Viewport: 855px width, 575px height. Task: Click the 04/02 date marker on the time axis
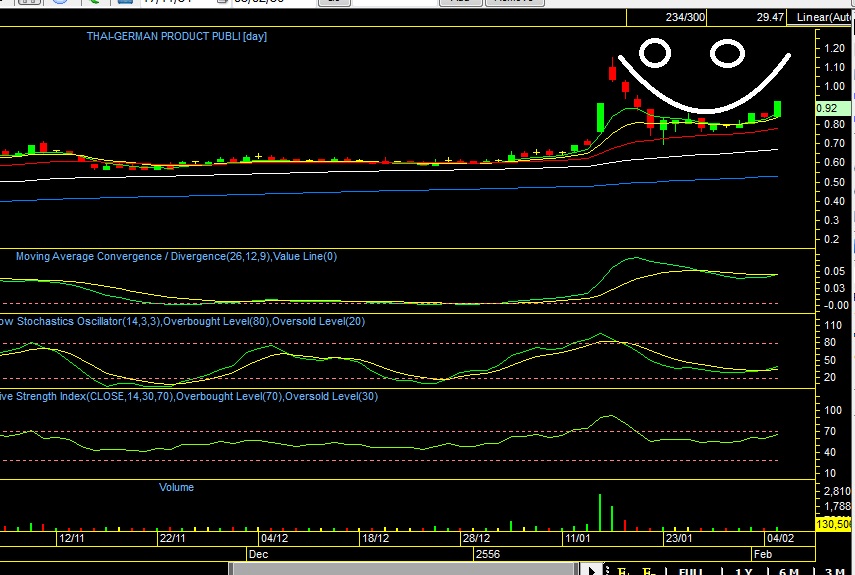[x=780, y=538]
